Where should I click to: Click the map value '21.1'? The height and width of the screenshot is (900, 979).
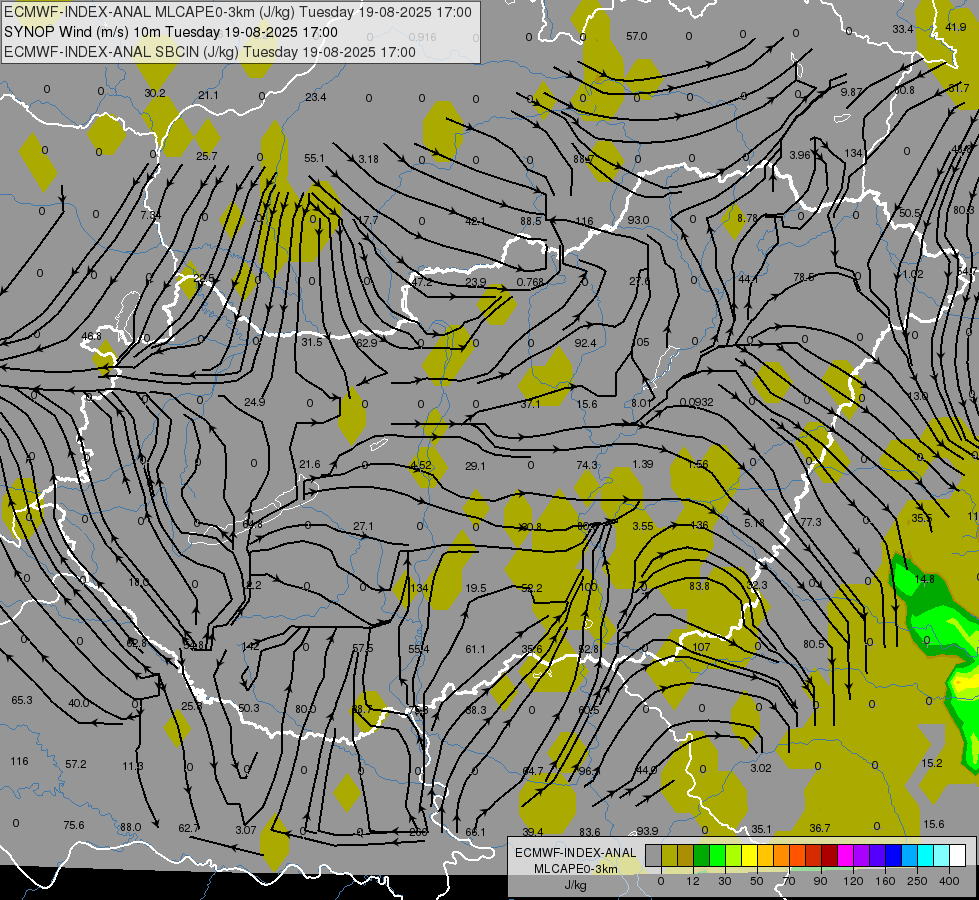[209, 95]
